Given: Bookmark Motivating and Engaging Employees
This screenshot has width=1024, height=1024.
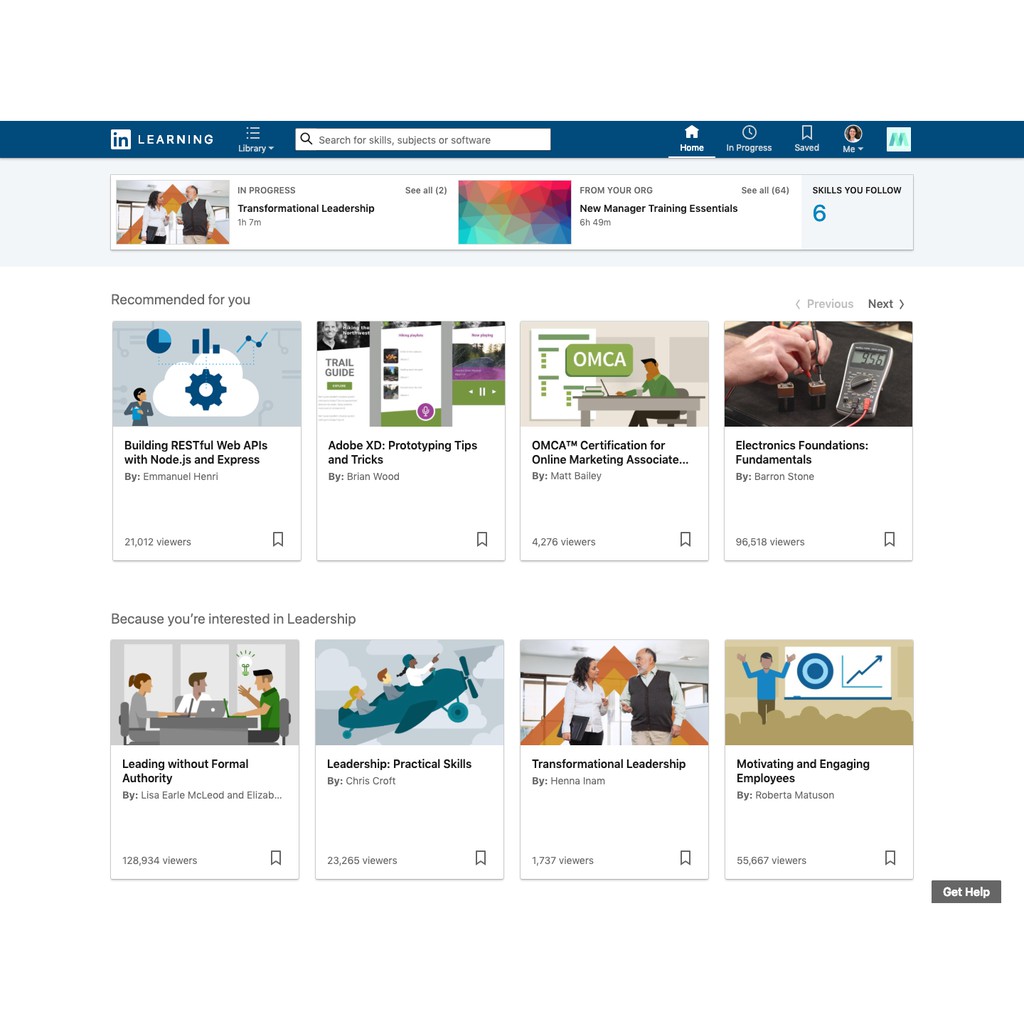Looking at the screenshot, I should tap(890, 857).
